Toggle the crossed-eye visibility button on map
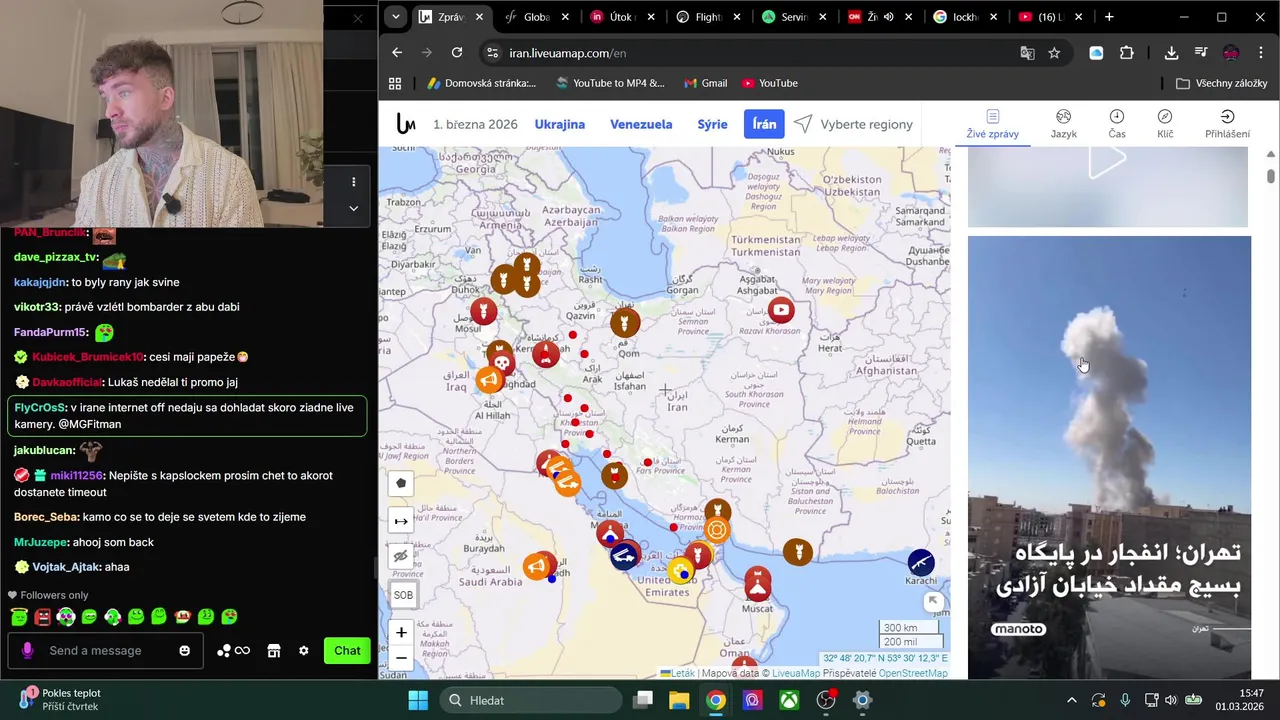The width and height of the screenshot is (1280, 720). 401,556
